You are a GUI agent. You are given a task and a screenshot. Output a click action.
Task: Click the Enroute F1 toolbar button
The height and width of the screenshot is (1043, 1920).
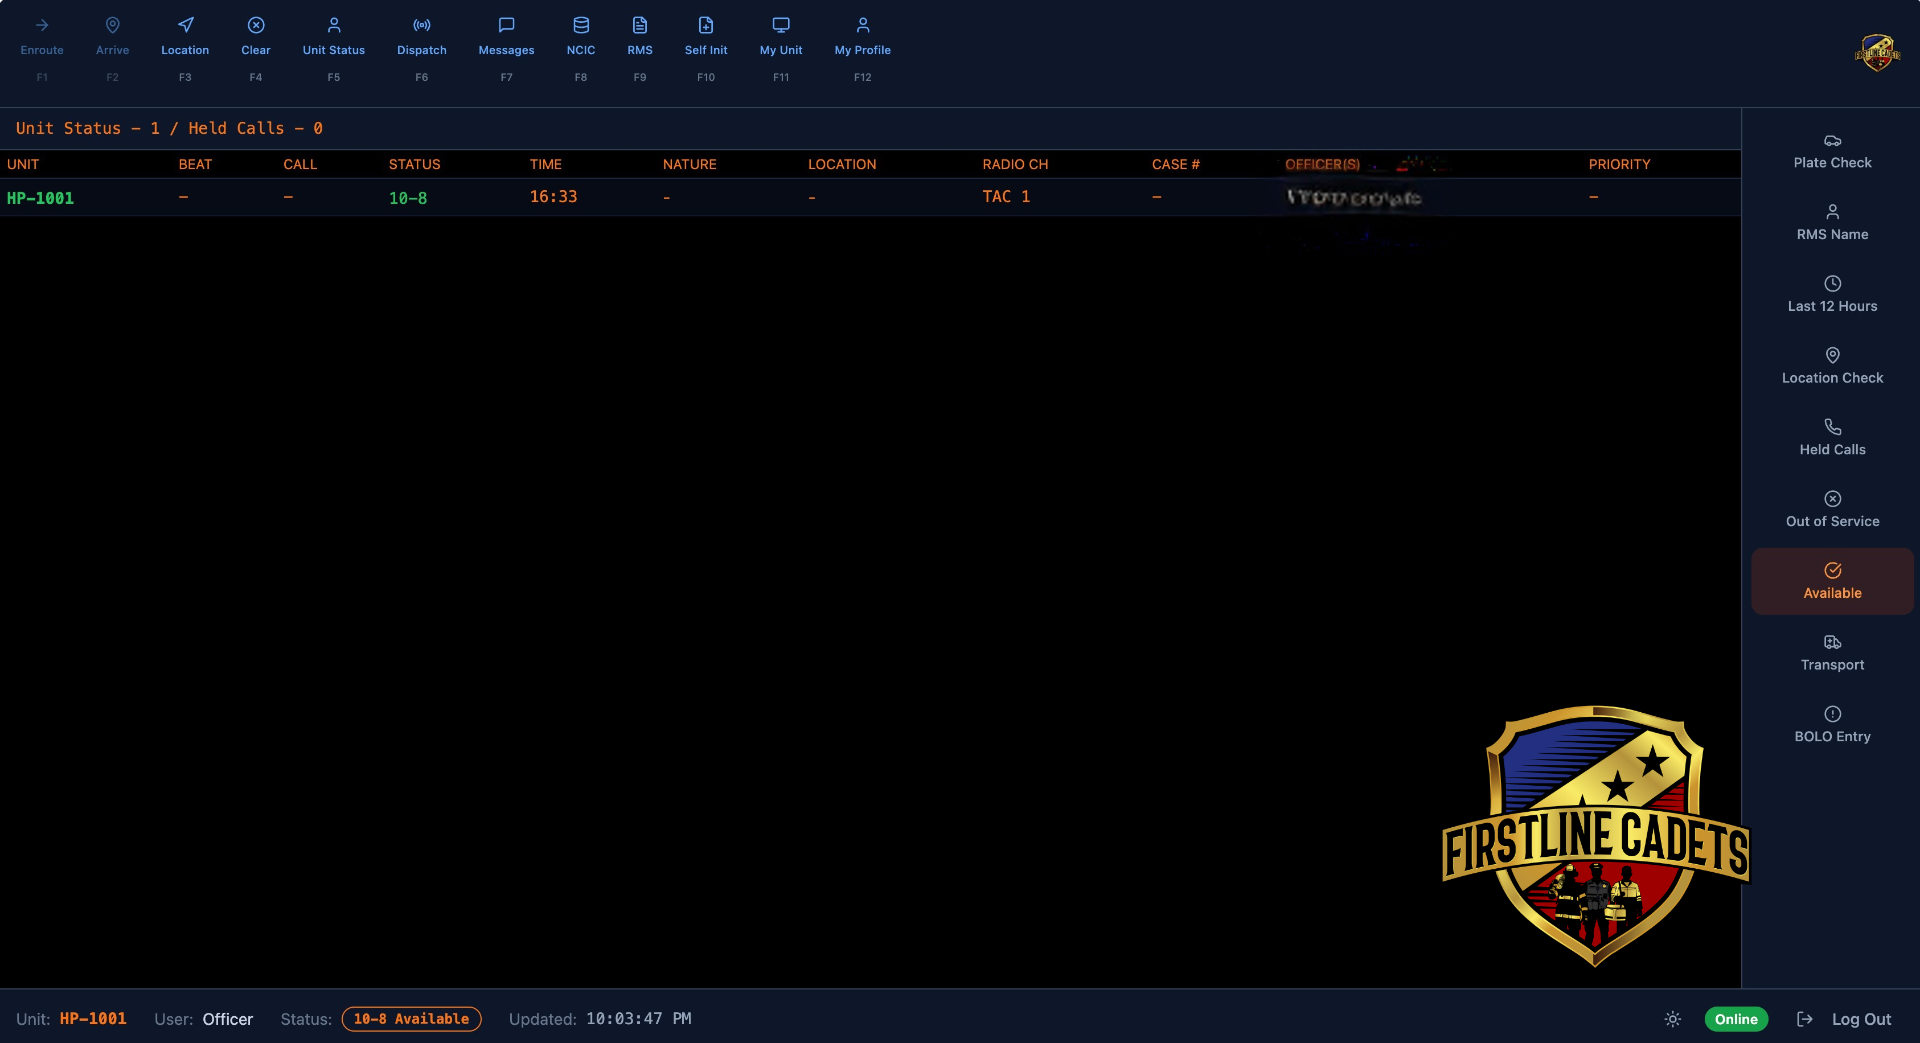pos(42,49)
